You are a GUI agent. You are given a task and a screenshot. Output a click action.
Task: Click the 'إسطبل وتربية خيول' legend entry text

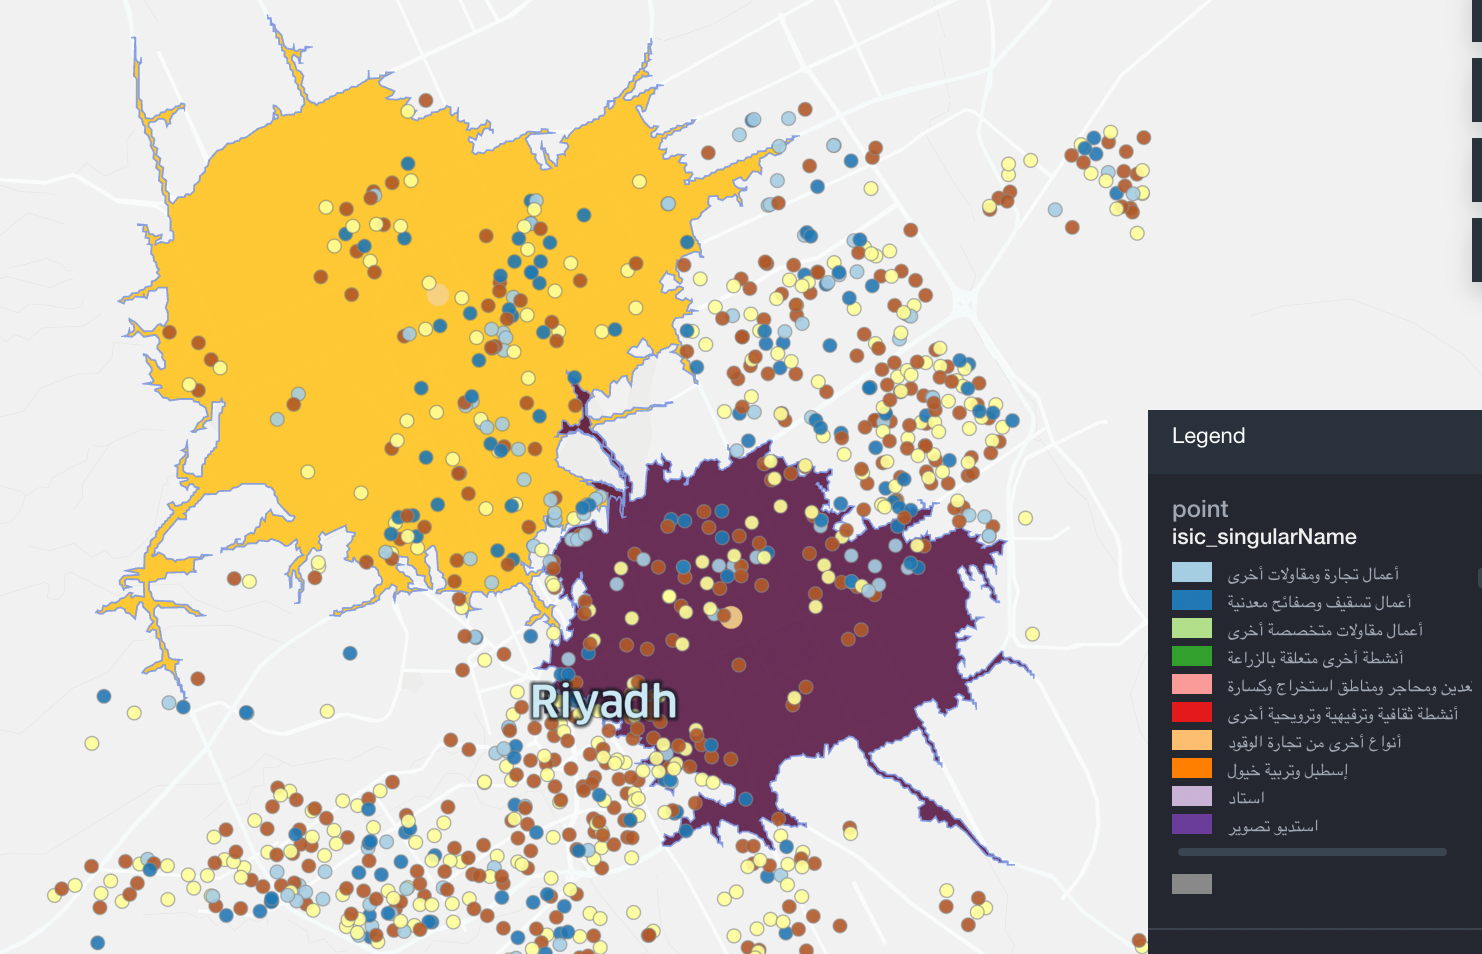[x=1287, y=770]
